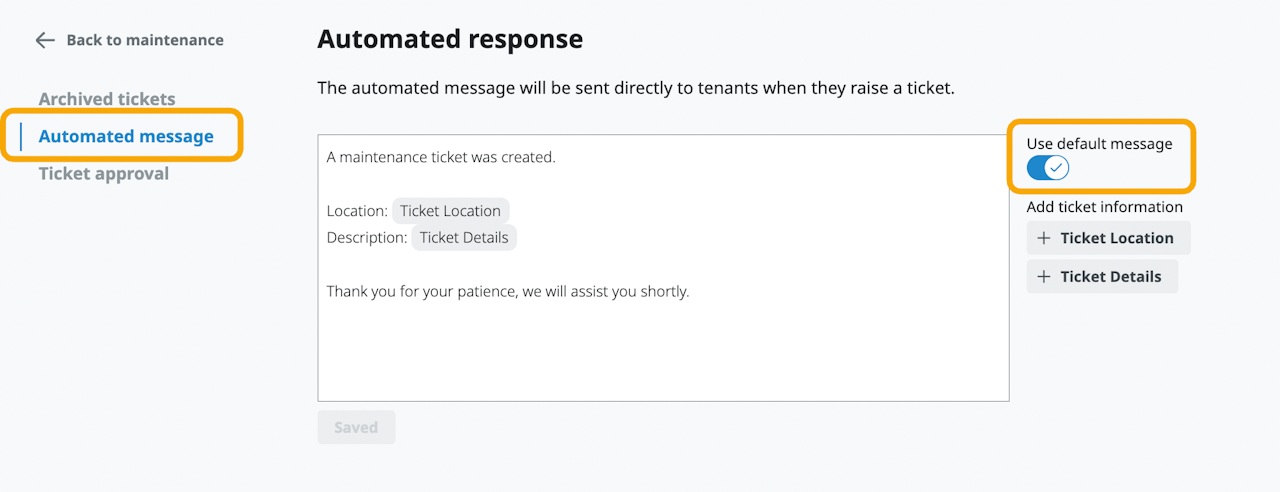Click the Use default message label
Viewport: 1280px width, 492px height.
(1099, 144)
